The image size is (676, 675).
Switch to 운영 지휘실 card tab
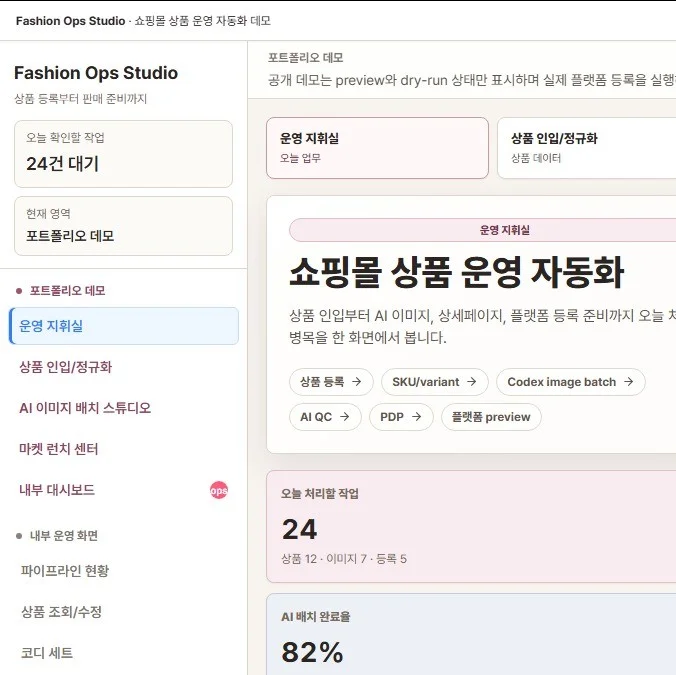(377, 148)
